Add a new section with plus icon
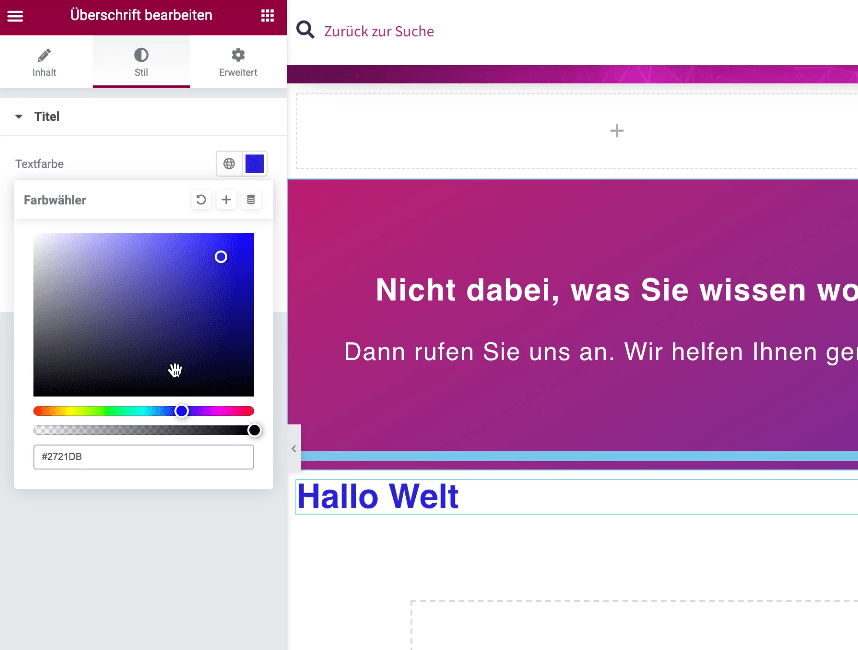The width and height of the screenshot is (858, 650). click(x=617, y=131)
